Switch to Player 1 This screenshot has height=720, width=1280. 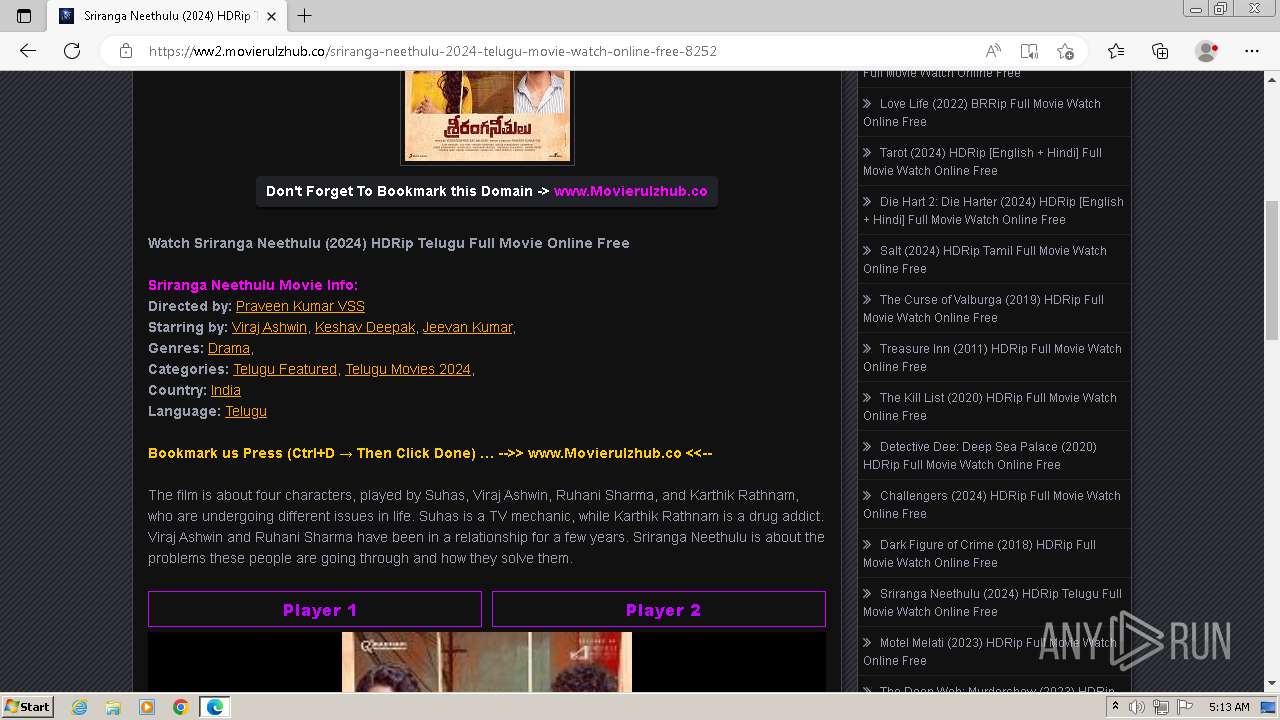315,609
